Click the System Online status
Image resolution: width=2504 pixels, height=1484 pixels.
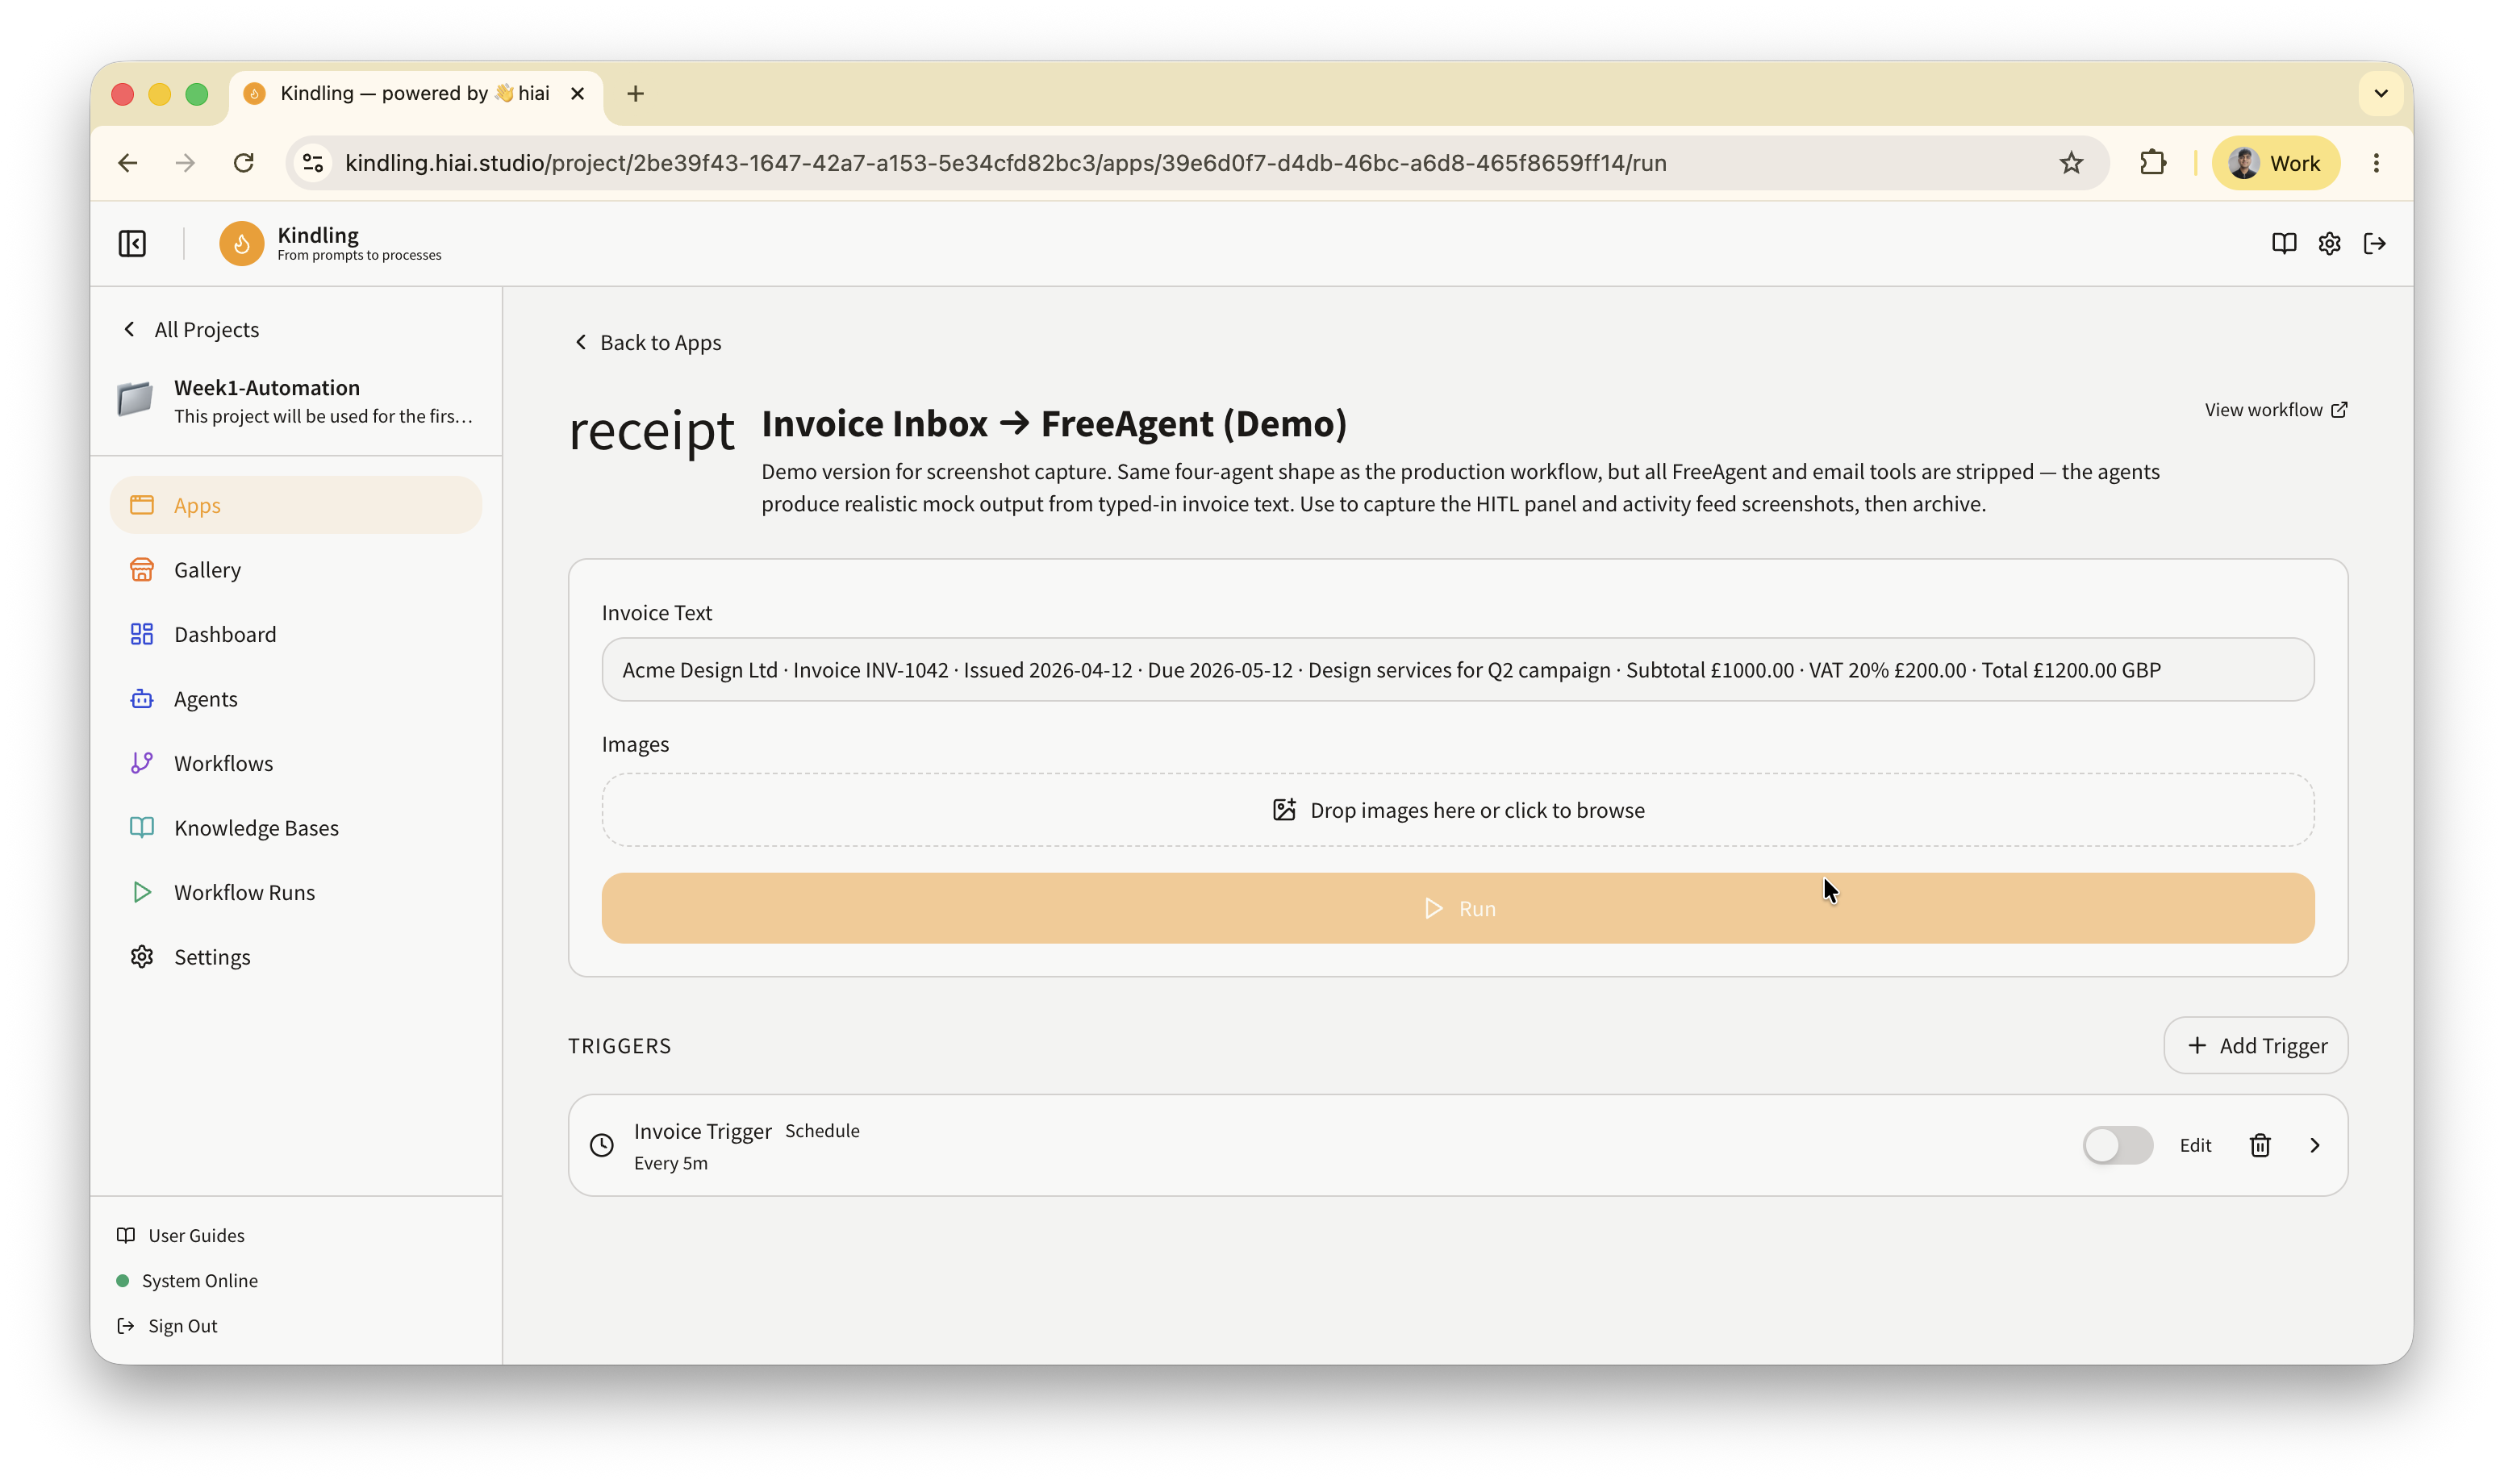coord(187,1280)
